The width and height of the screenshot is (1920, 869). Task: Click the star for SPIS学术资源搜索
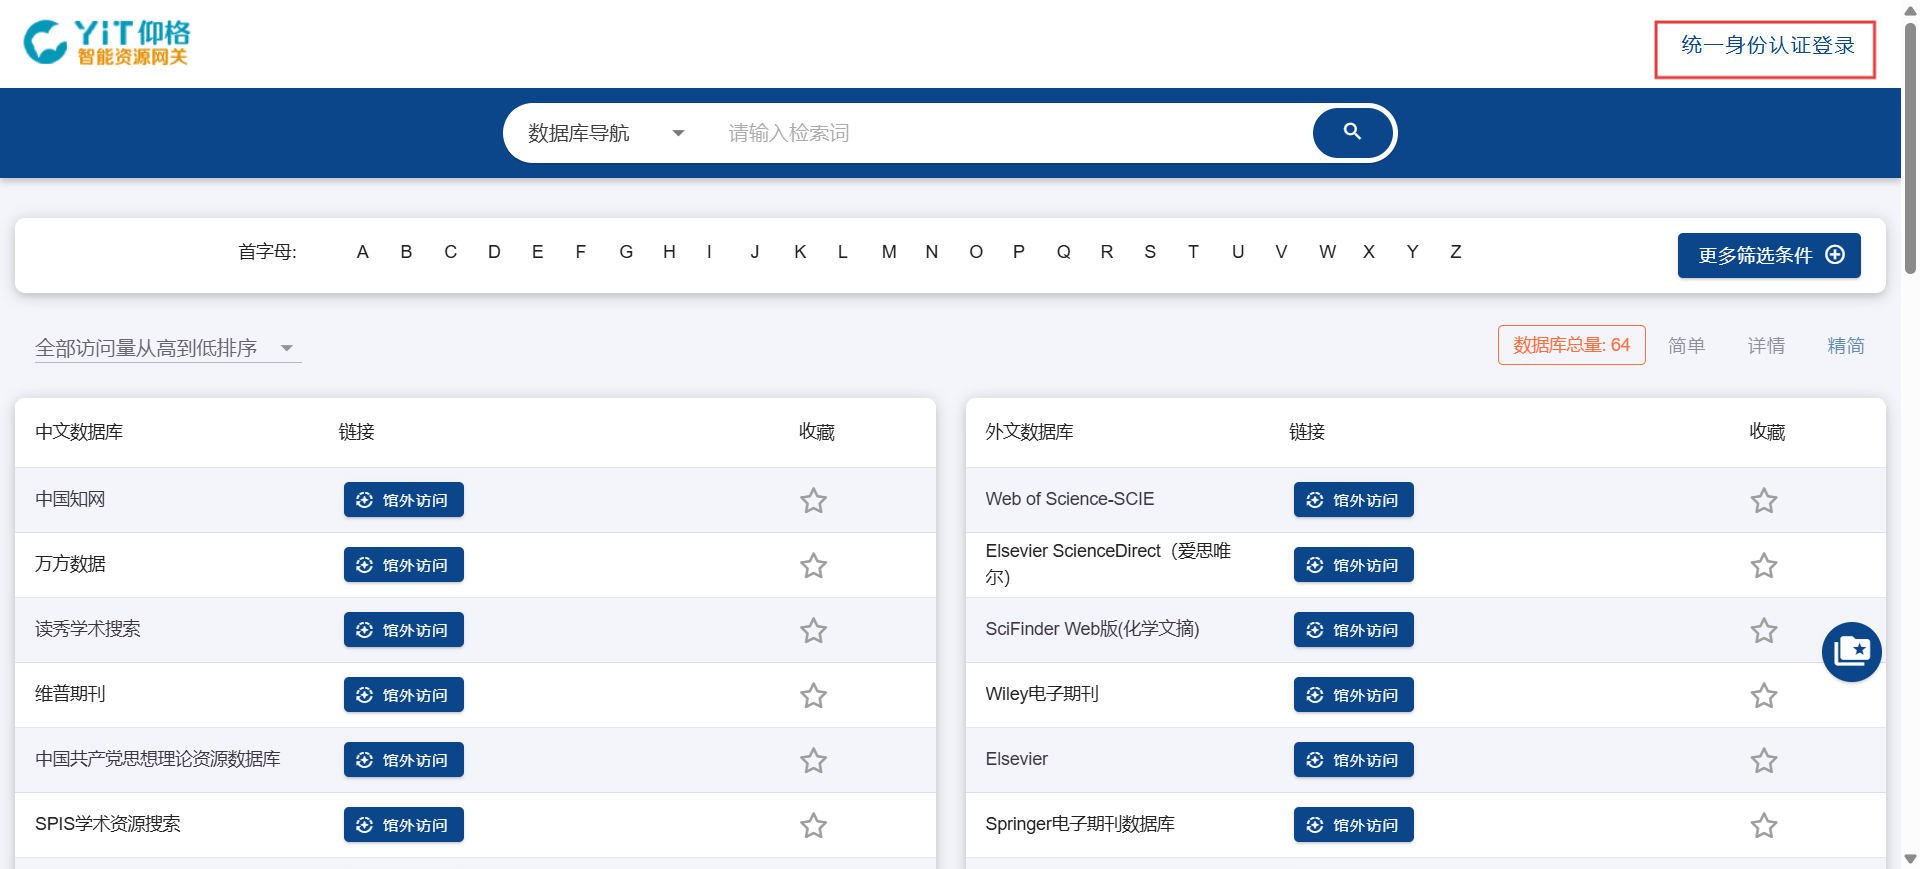click(x=813, y=825)
